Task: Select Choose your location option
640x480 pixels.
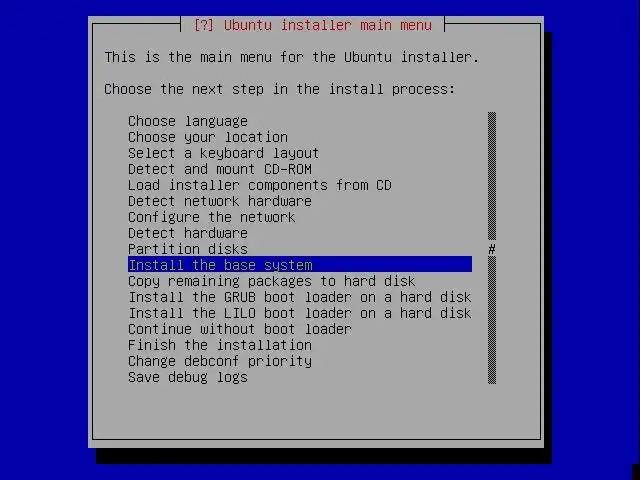Action: [x=208, y=137]
